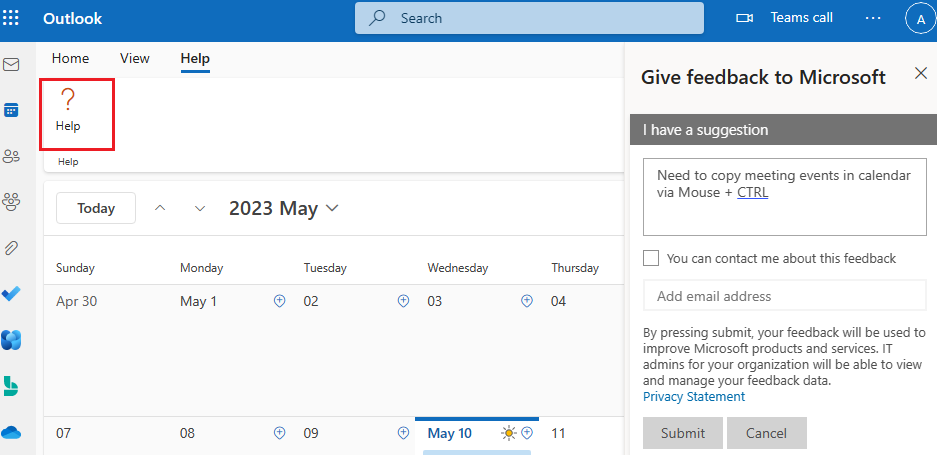
Task: Click the Today button
Action: 96,208
